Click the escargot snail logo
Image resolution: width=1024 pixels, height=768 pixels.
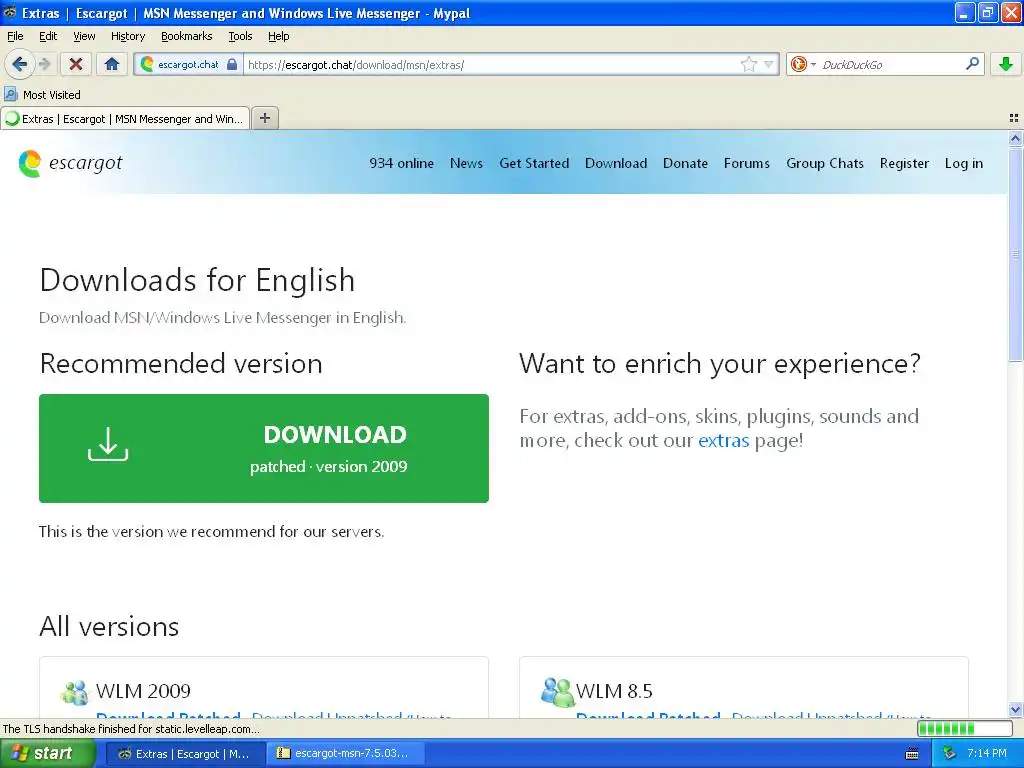click(30, 163)
